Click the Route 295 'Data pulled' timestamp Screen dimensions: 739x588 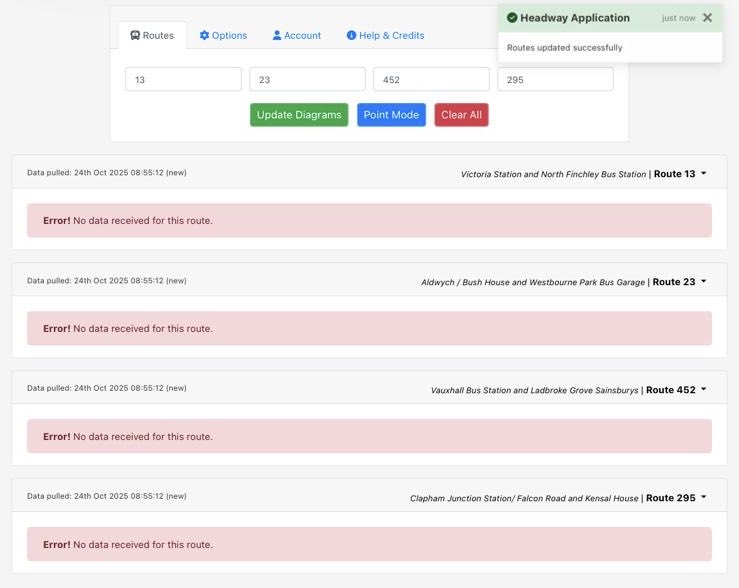(x=107, y=496)
